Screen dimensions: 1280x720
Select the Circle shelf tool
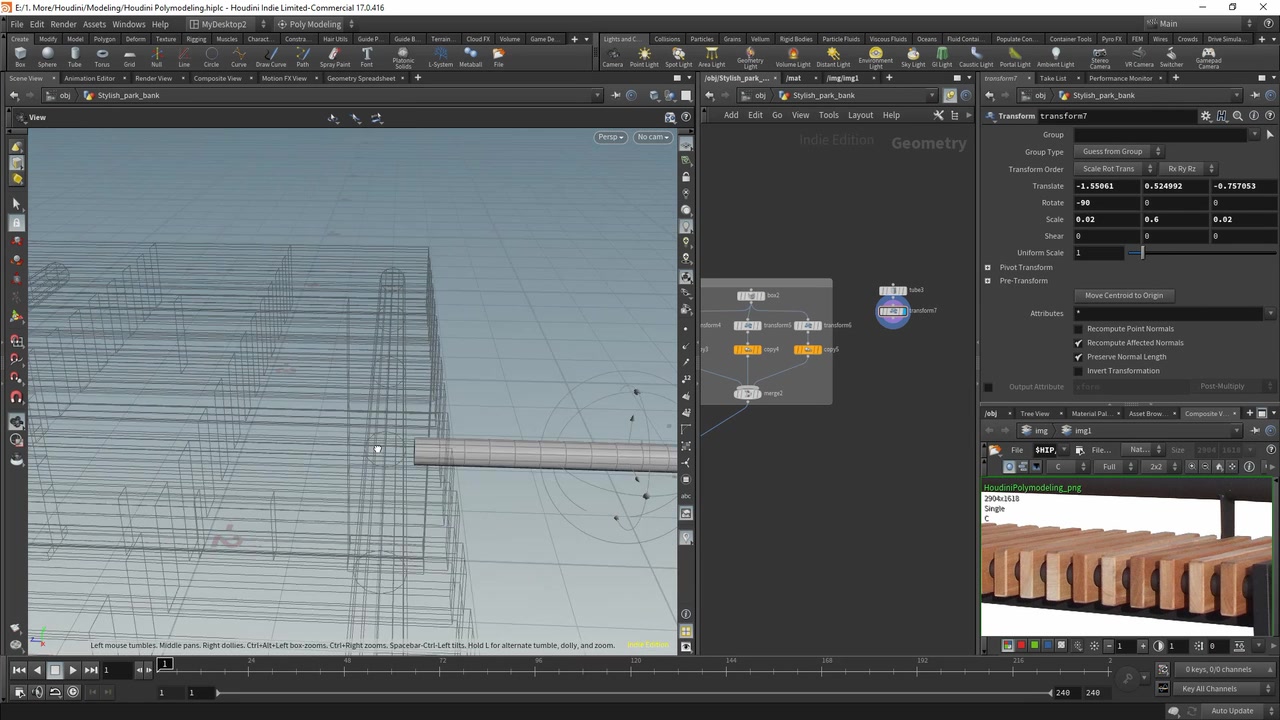pyautogui.click(x=211, y=57)
